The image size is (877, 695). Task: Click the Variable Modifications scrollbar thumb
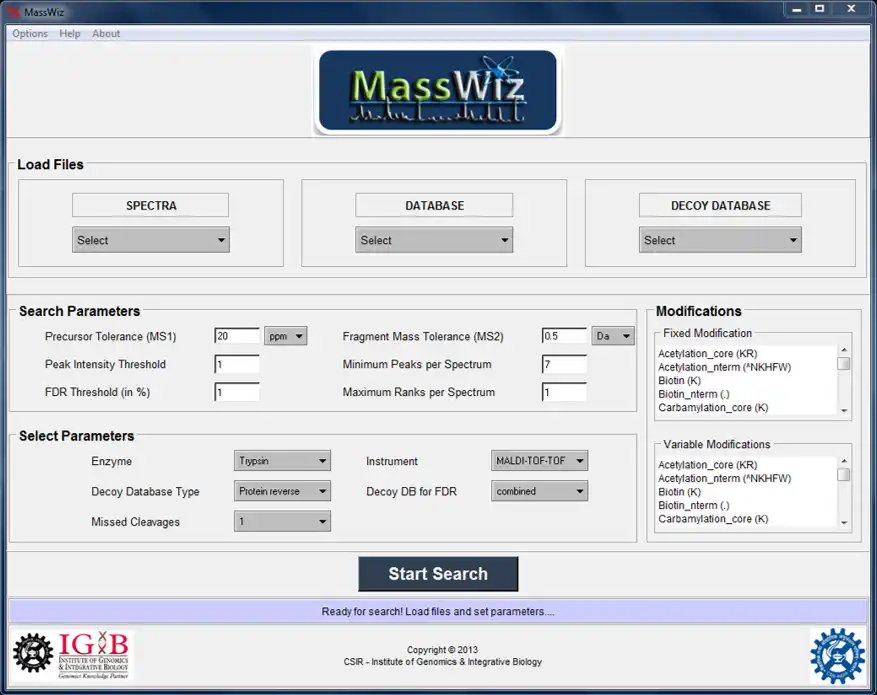tap(844, 475)
